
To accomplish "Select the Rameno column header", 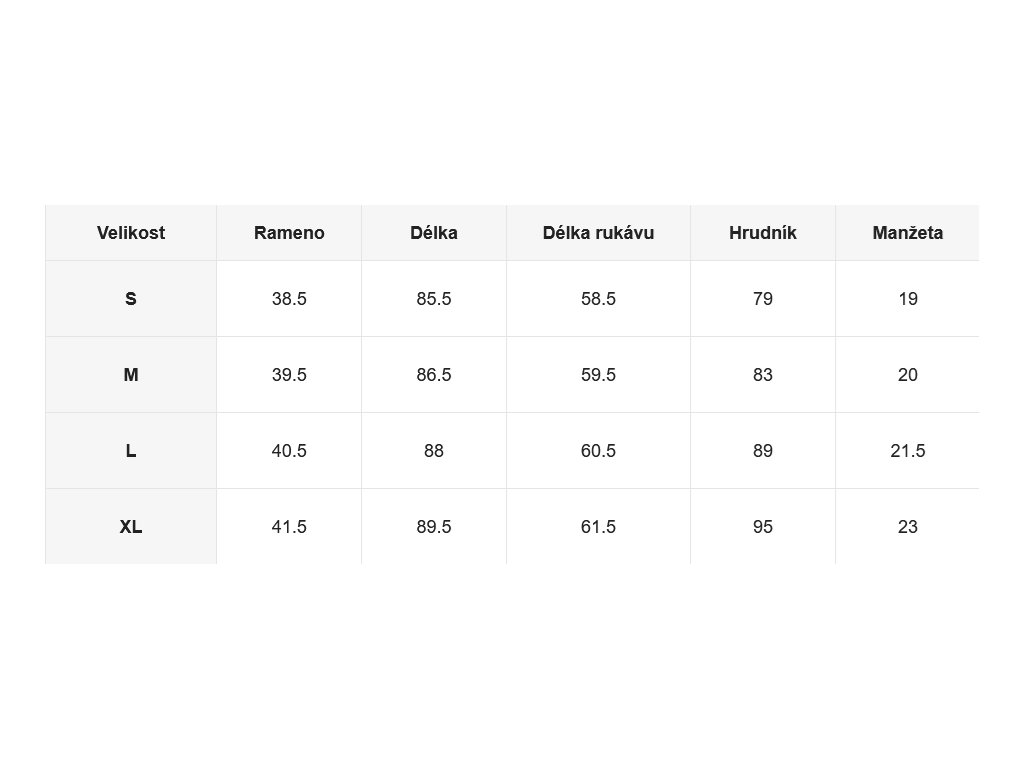I will click(x=289, y=233).
